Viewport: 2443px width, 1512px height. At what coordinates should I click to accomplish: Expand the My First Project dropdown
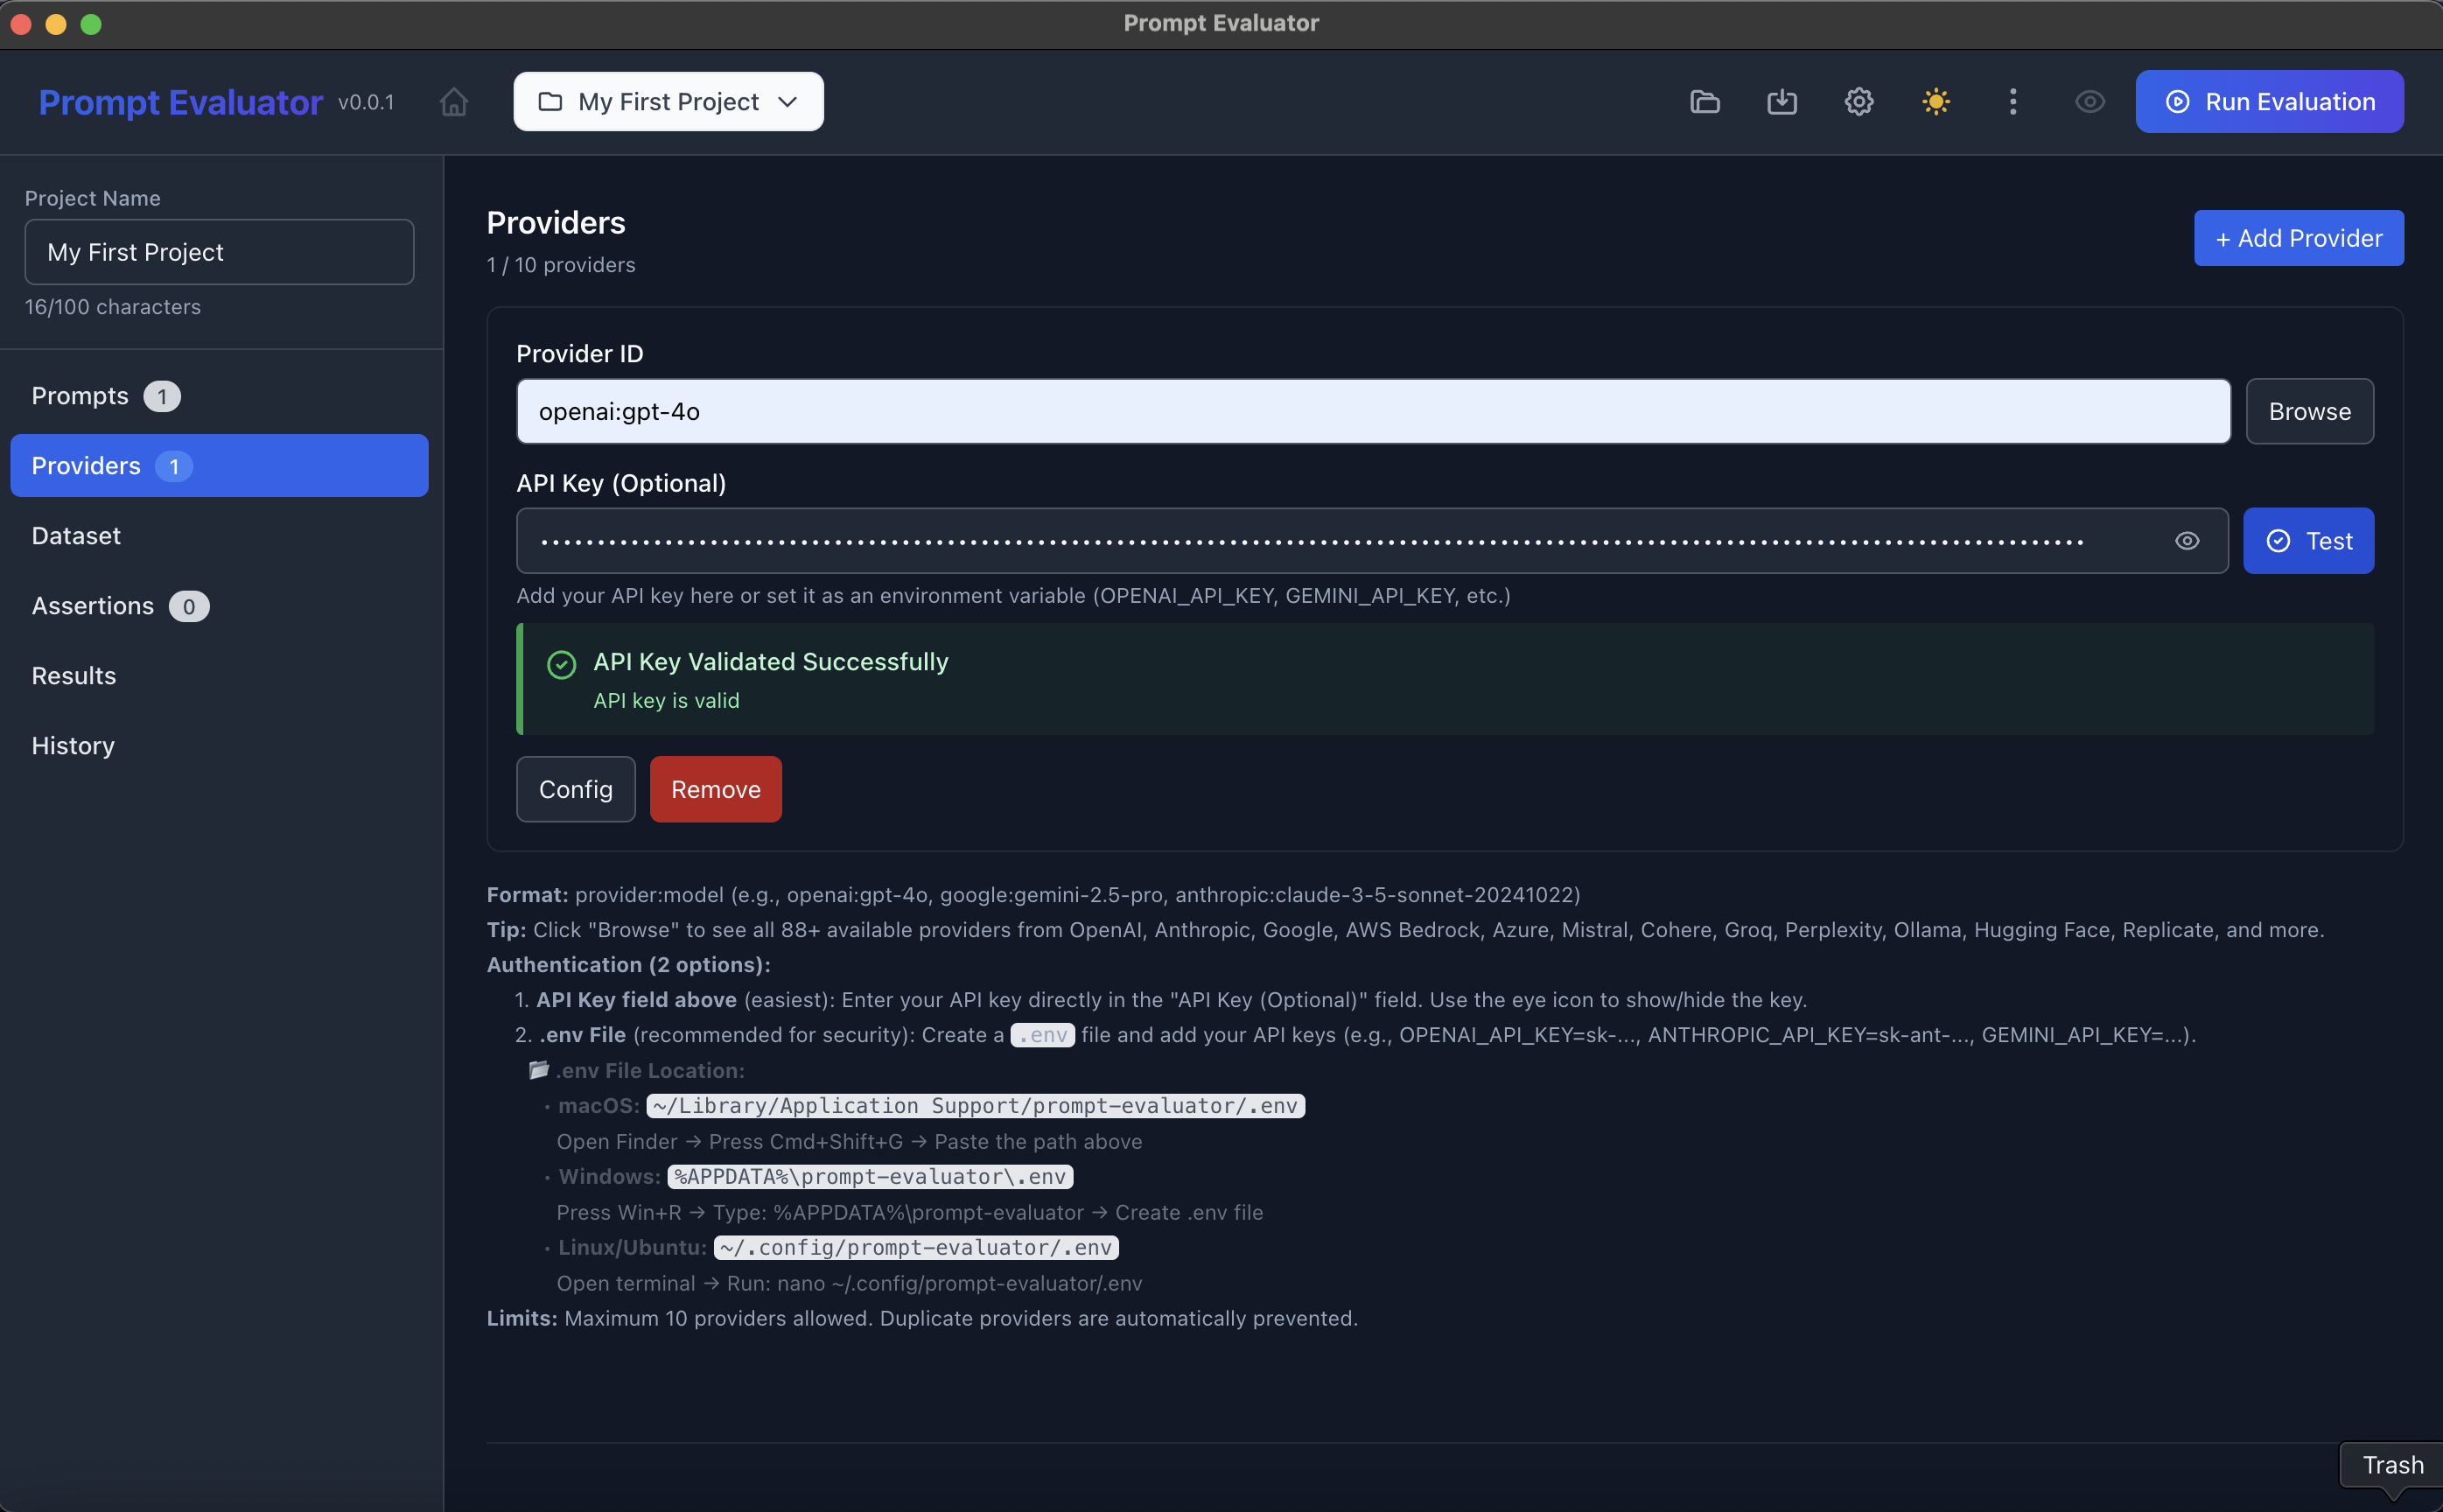pos(788,101)
